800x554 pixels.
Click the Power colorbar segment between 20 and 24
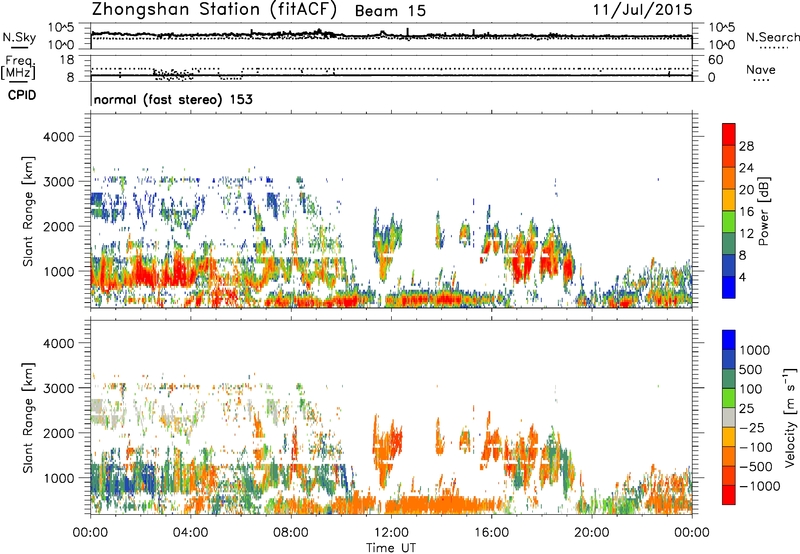pyautogui.click(x=729, y=178)
